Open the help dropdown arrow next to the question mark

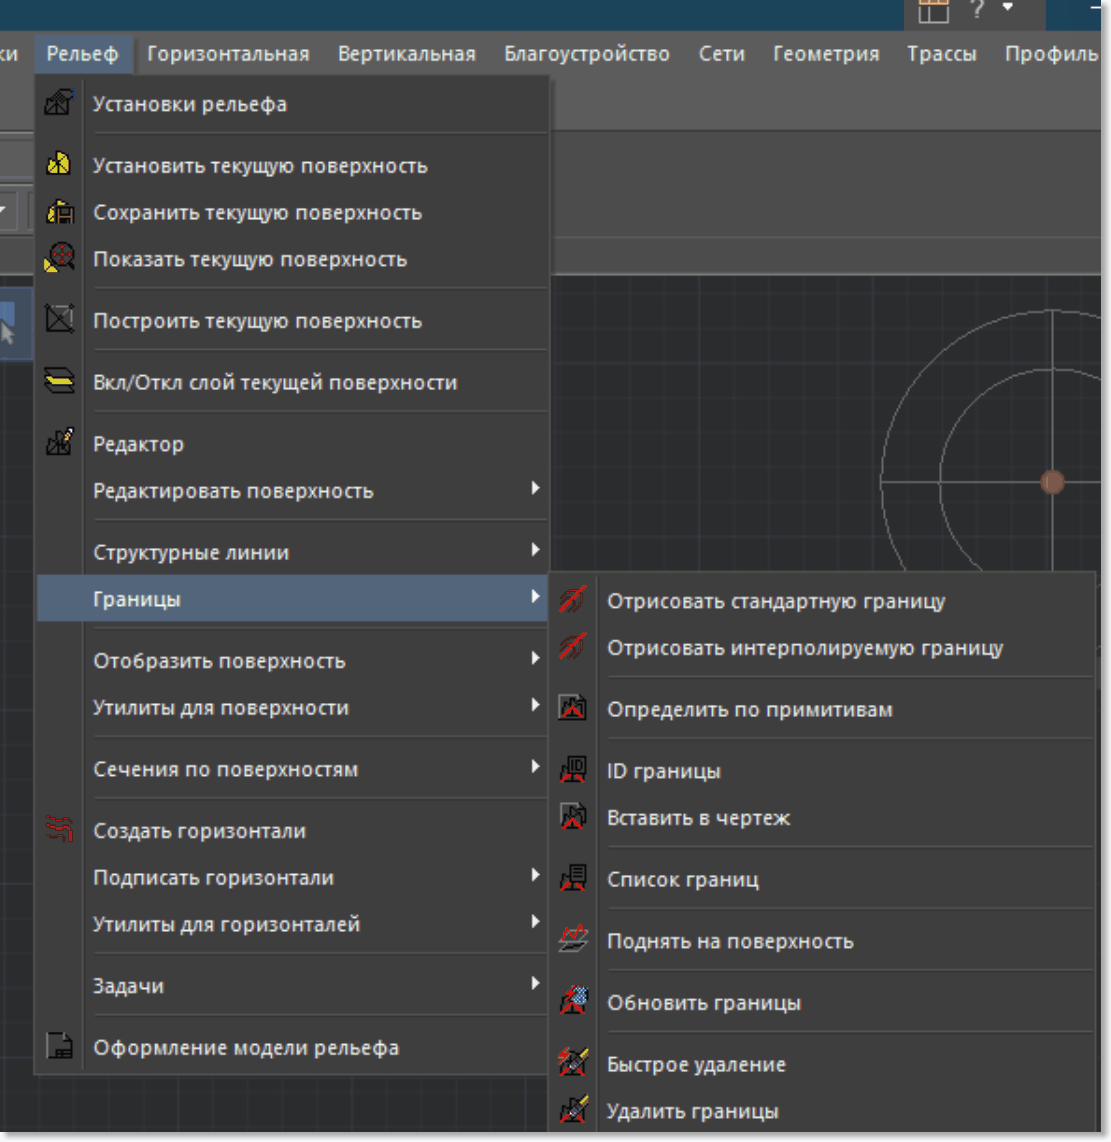click(1008, 8)
